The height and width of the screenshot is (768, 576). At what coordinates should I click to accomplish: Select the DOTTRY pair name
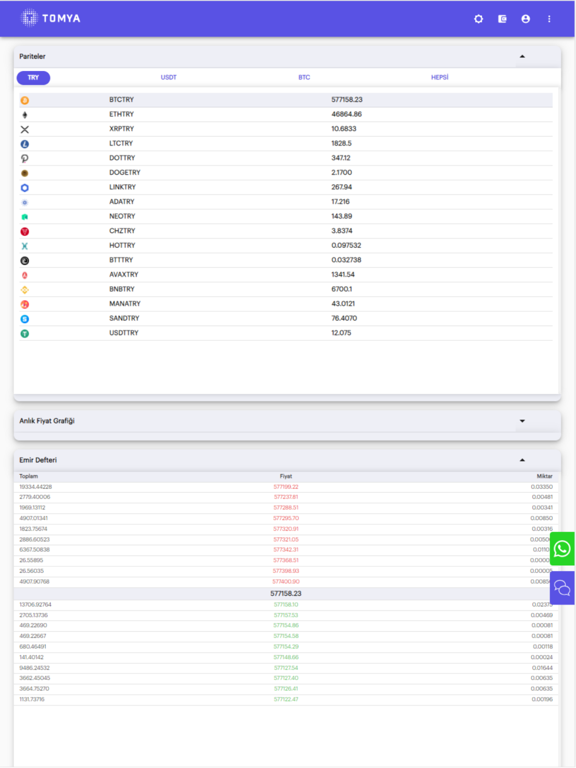click(x=122, y=158)
